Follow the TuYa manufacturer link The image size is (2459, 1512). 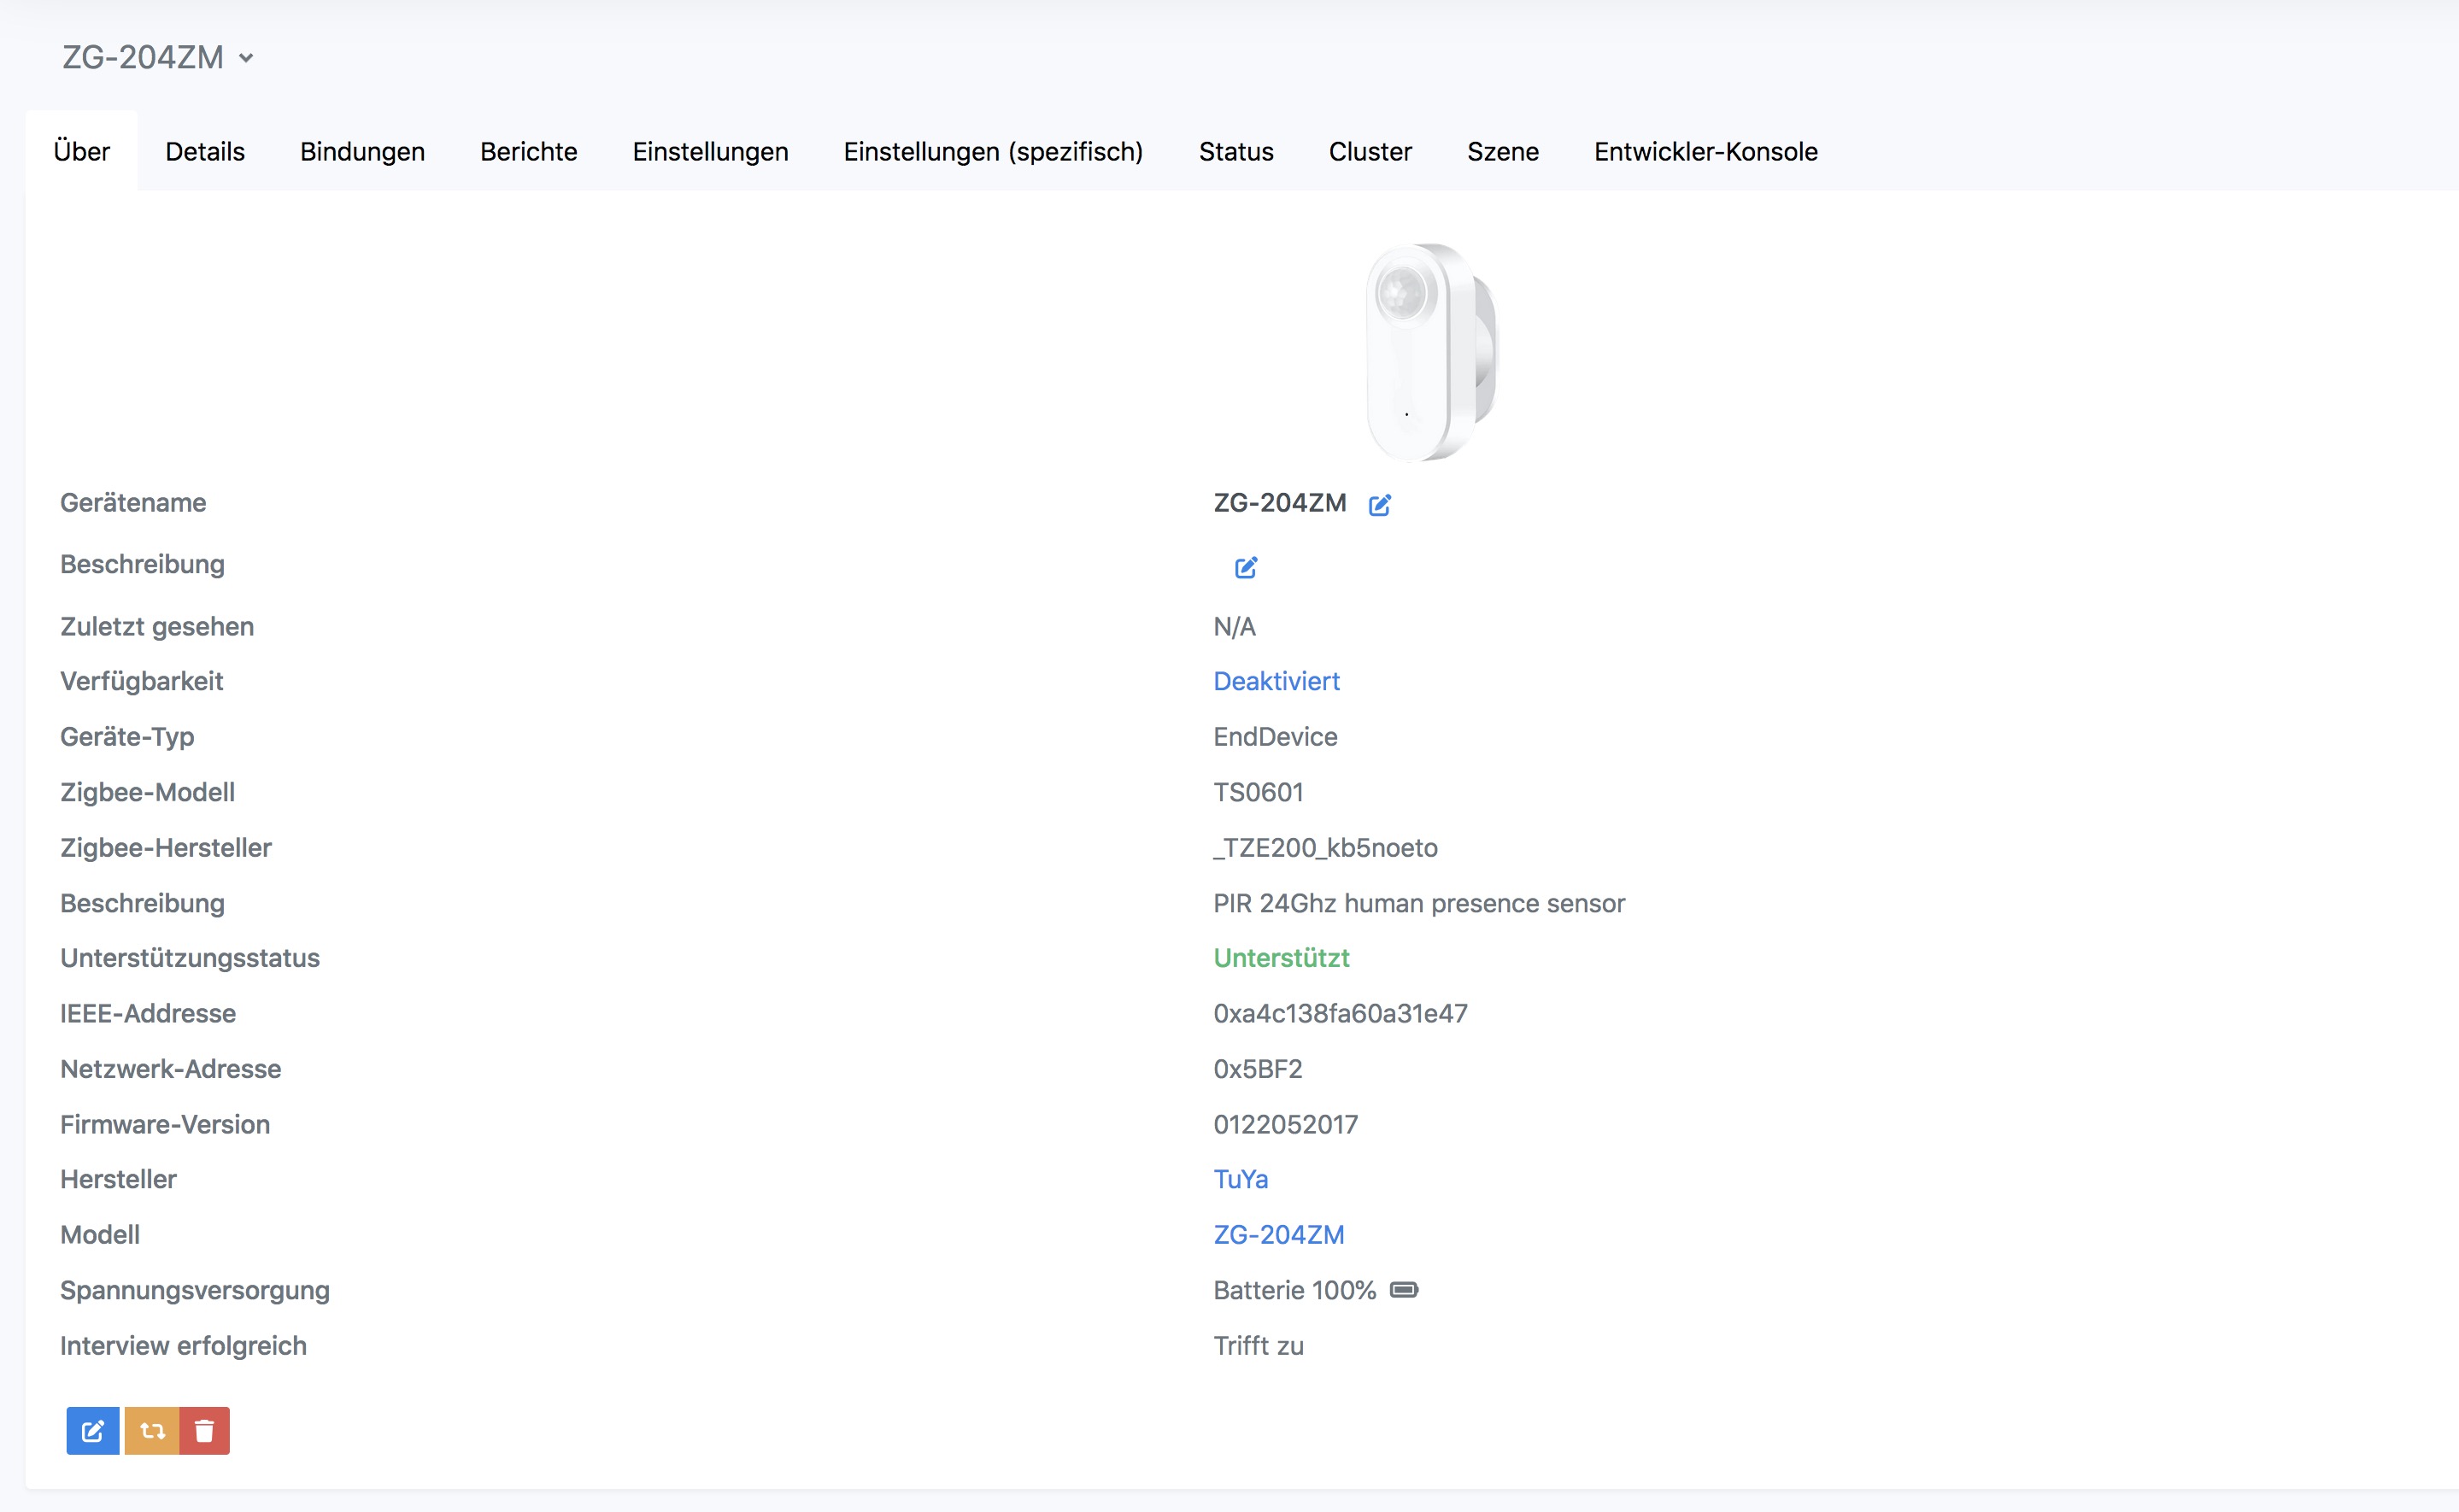coord(1240,1179)
